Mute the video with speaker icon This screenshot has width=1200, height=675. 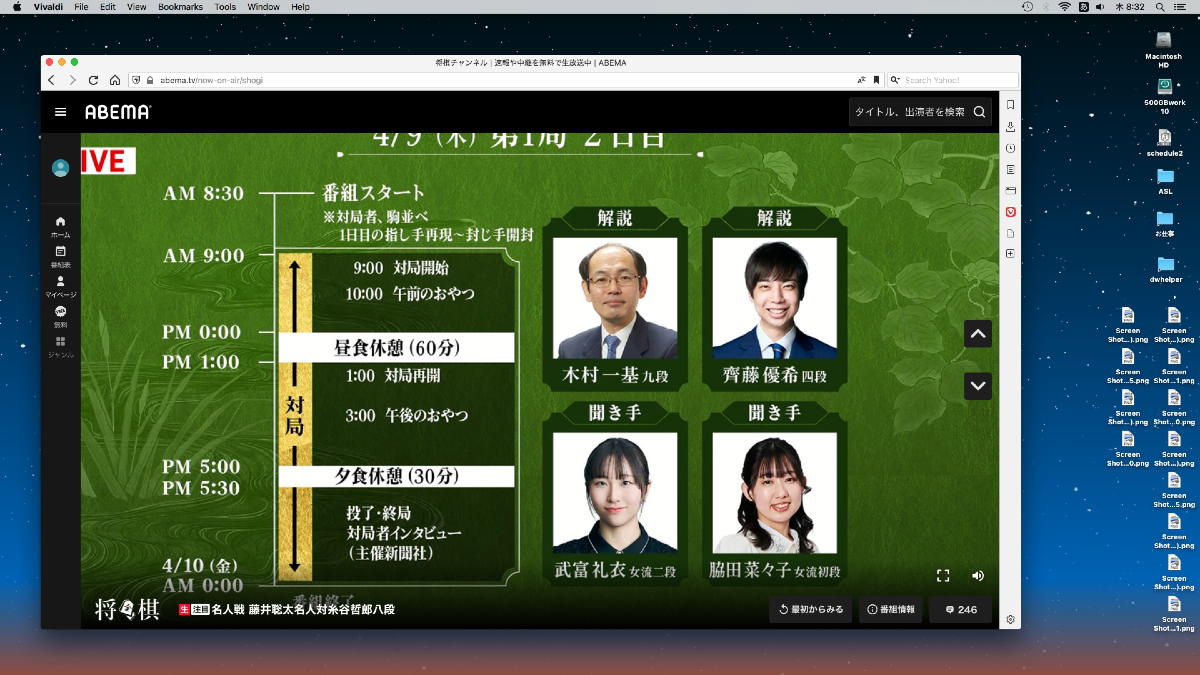point(977,576)
